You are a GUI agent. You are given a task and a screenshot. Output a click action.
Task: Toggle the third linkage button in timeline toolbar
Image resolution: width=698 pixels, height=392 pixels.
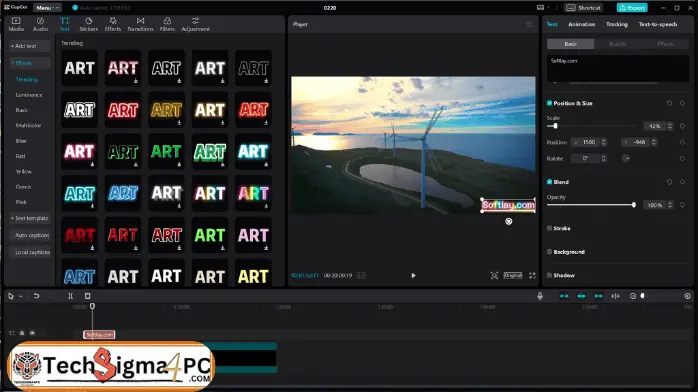click(598, 296)
